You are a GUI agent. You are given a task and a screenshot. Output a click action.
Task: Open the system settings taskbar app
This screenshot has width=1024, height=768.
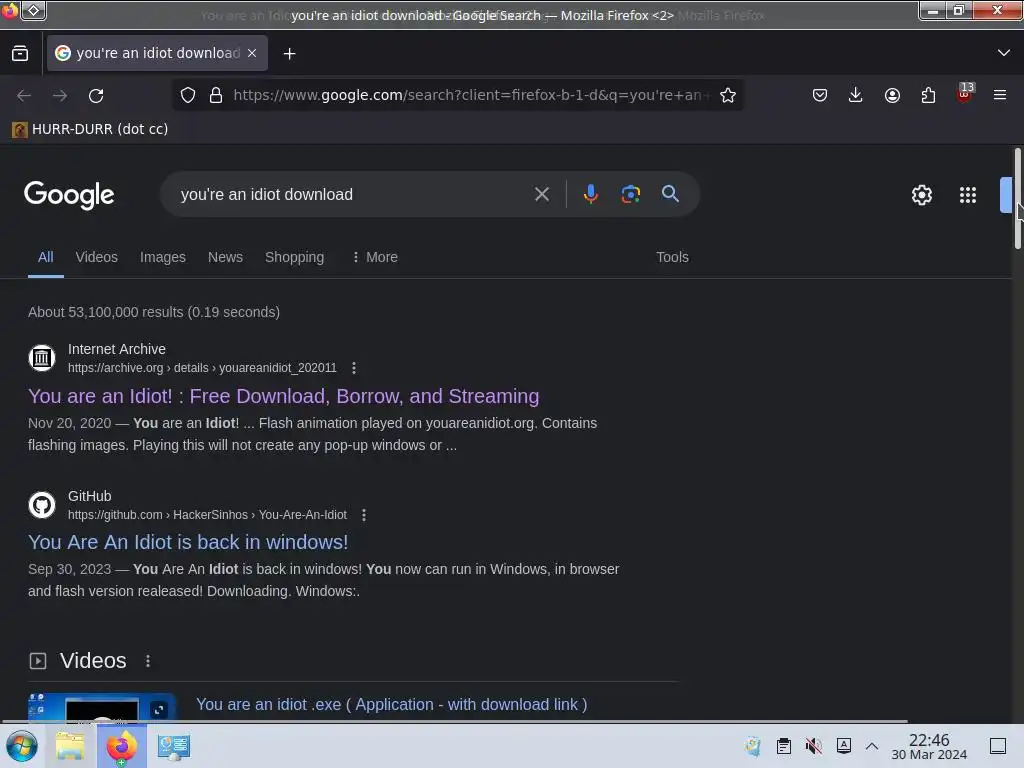(x=173, y=746)
